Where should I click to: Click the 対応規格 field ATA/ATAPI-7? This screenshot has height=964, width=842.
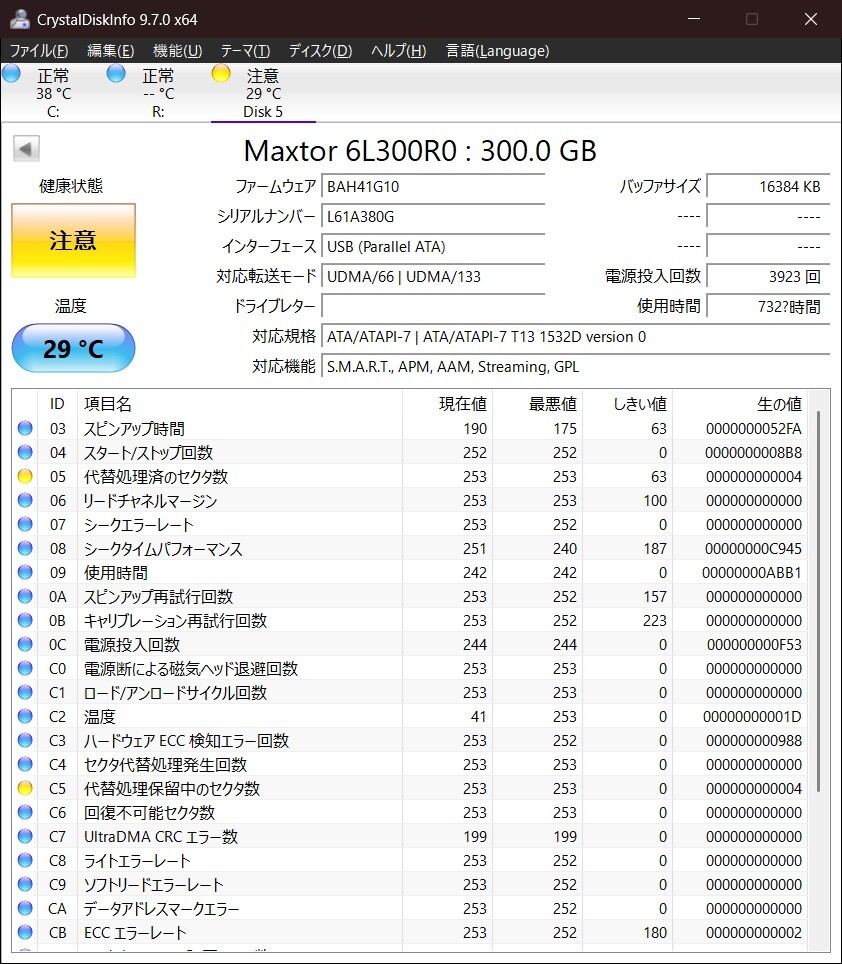575,336
